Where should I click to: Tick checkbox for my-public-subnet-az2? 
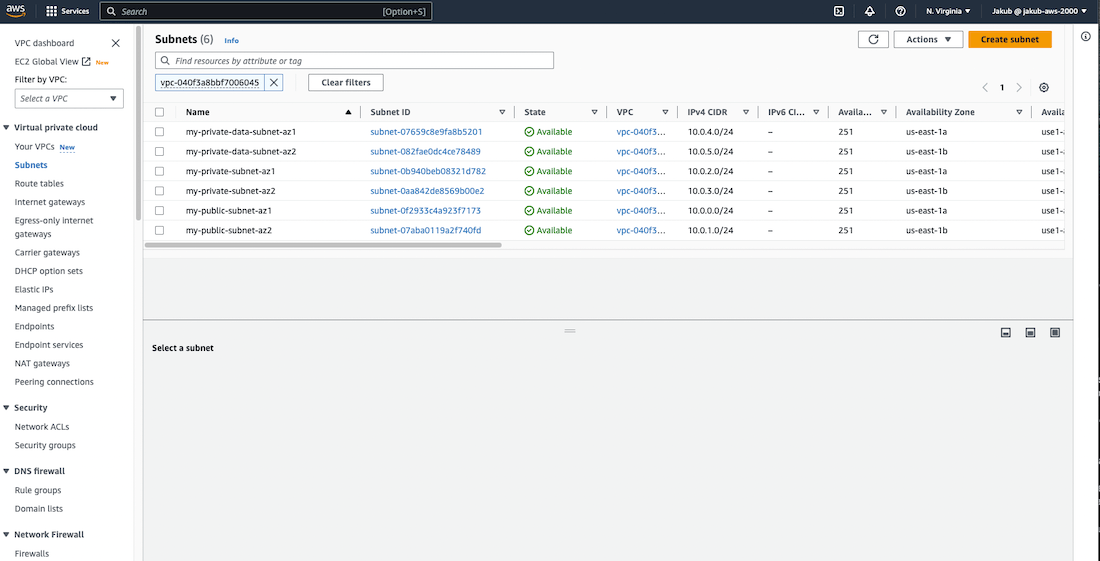pyautogui.click(x=160, y=230)
